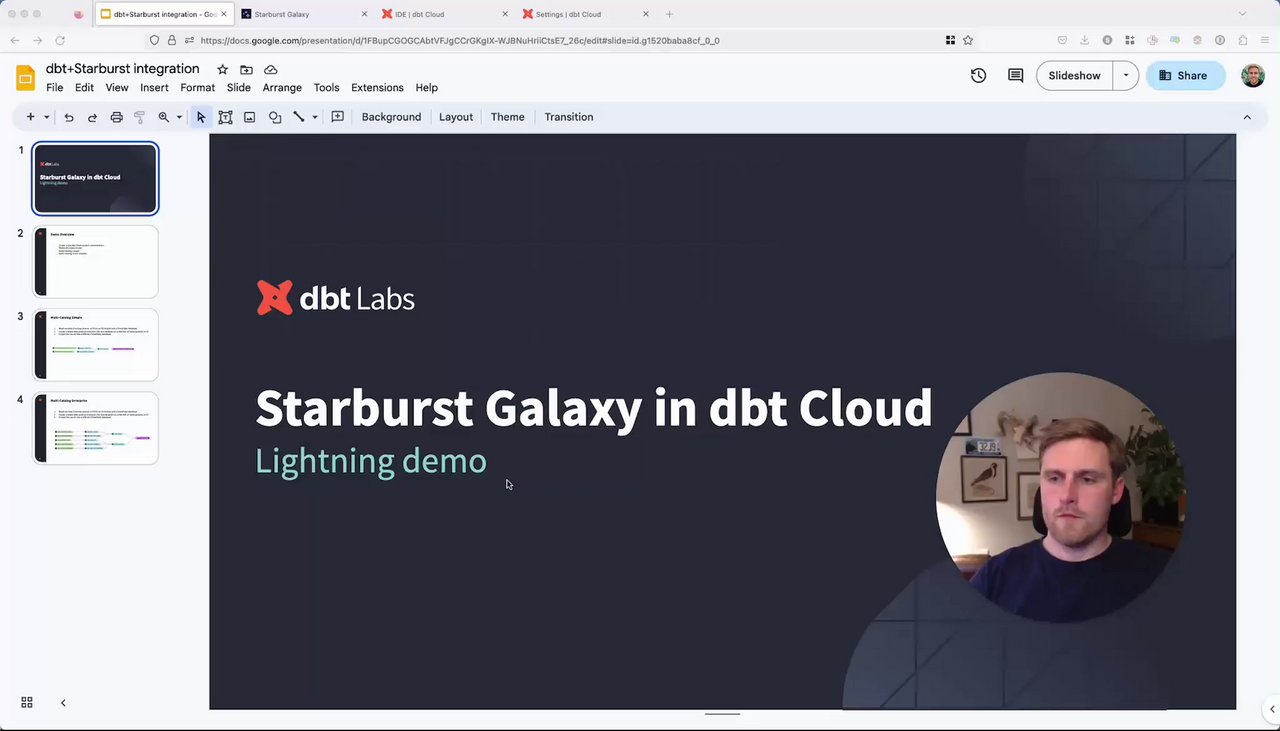This screenshot has width=1280, height=731.
Task: Open the comment history icon
Action: click(x=1016, y=76)
